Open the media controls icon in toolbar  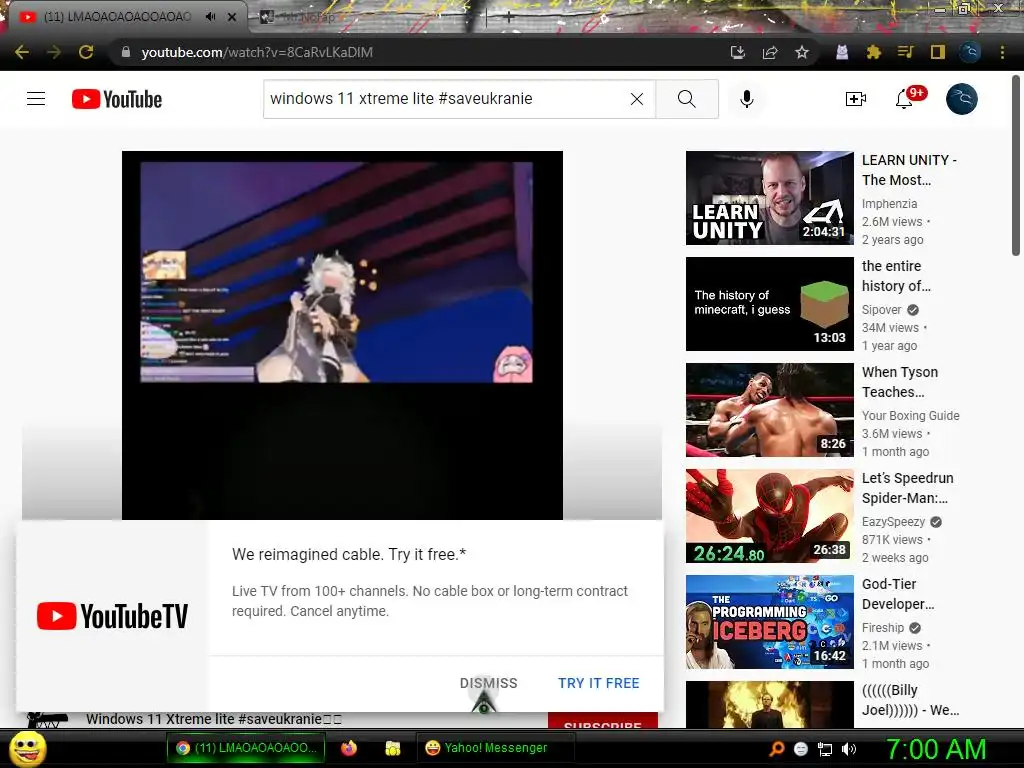tap(905, 52)
